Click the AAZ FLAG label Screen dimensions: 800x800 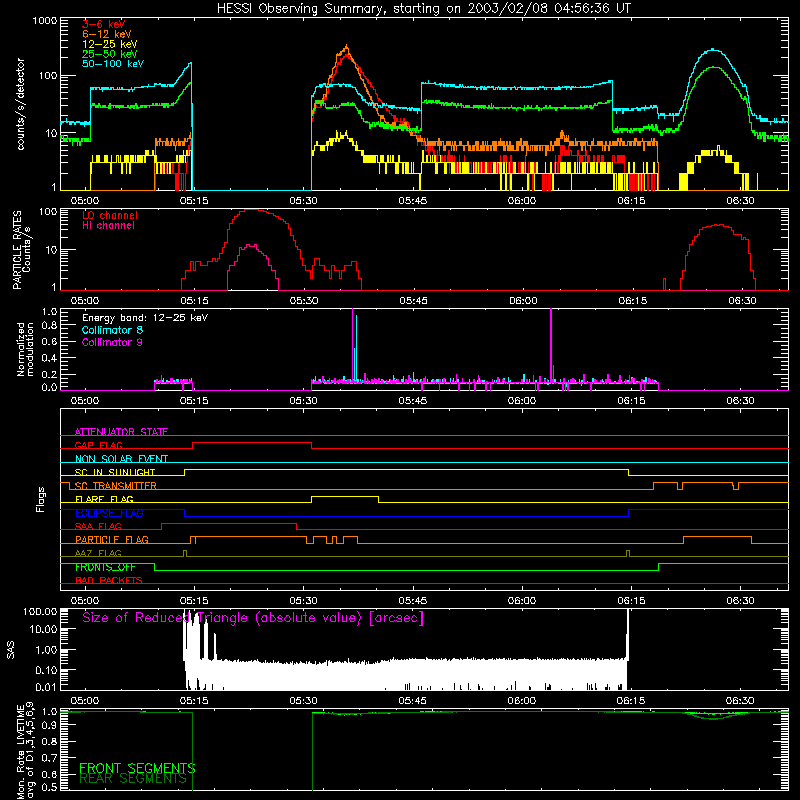tap(98, 553)
